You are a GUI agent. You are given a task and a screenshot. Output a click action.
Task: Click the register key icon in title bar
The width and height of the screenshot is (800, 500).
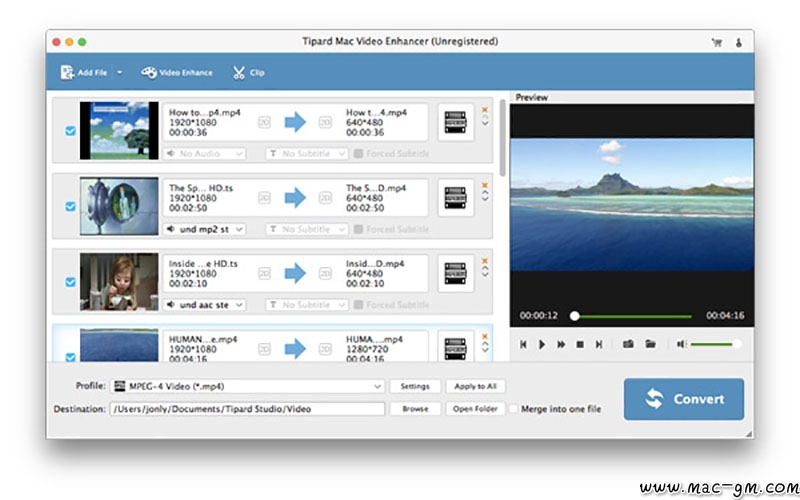(x=739, y=43)
